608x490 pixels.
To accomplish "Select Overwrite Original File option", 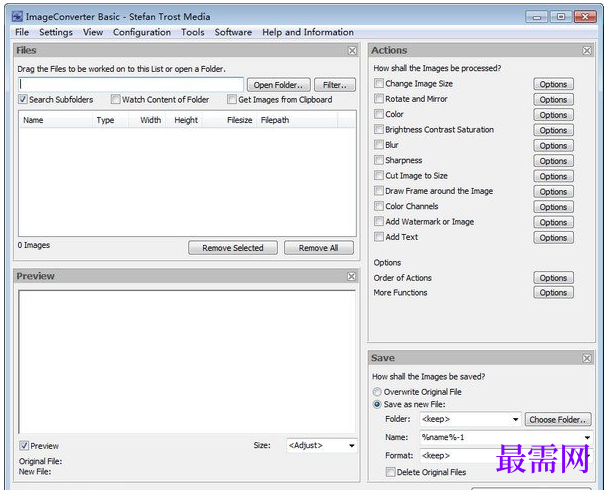I will pos(377,392).
